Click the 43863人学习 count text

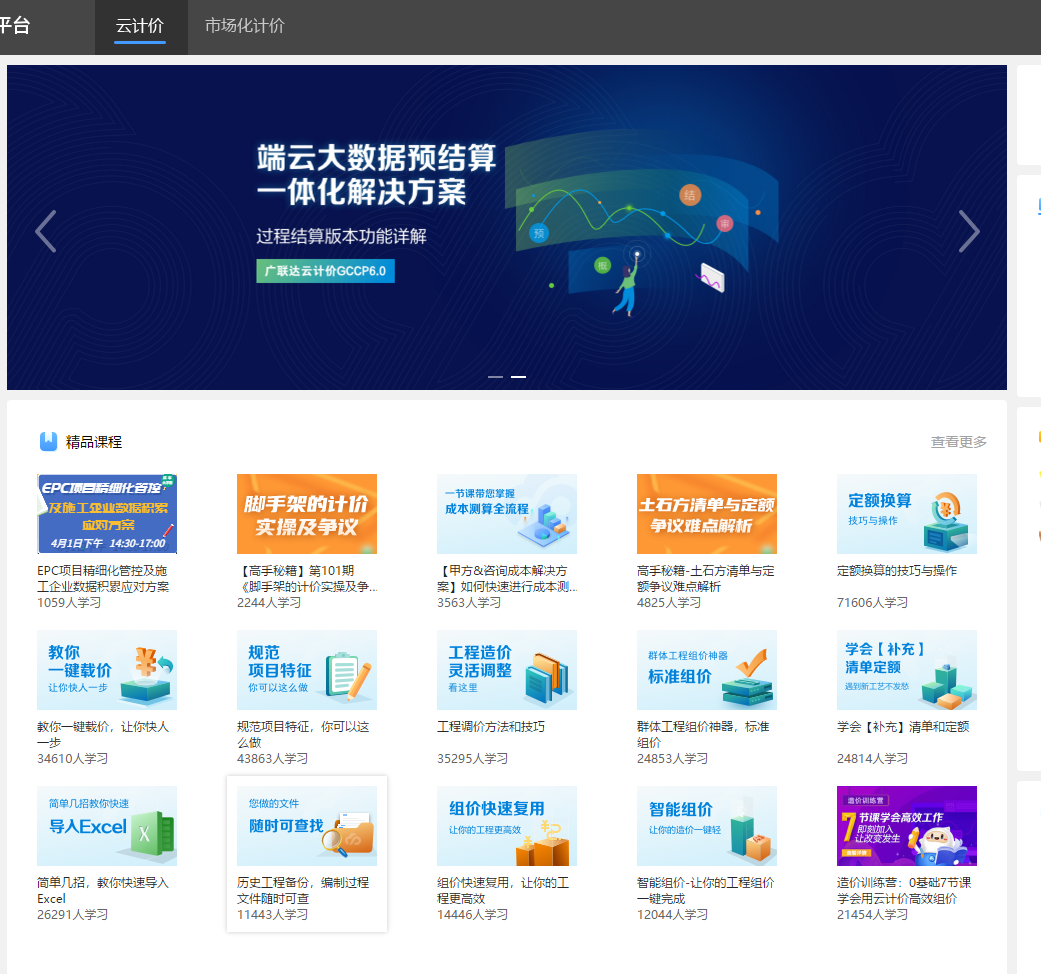point(272,759)
